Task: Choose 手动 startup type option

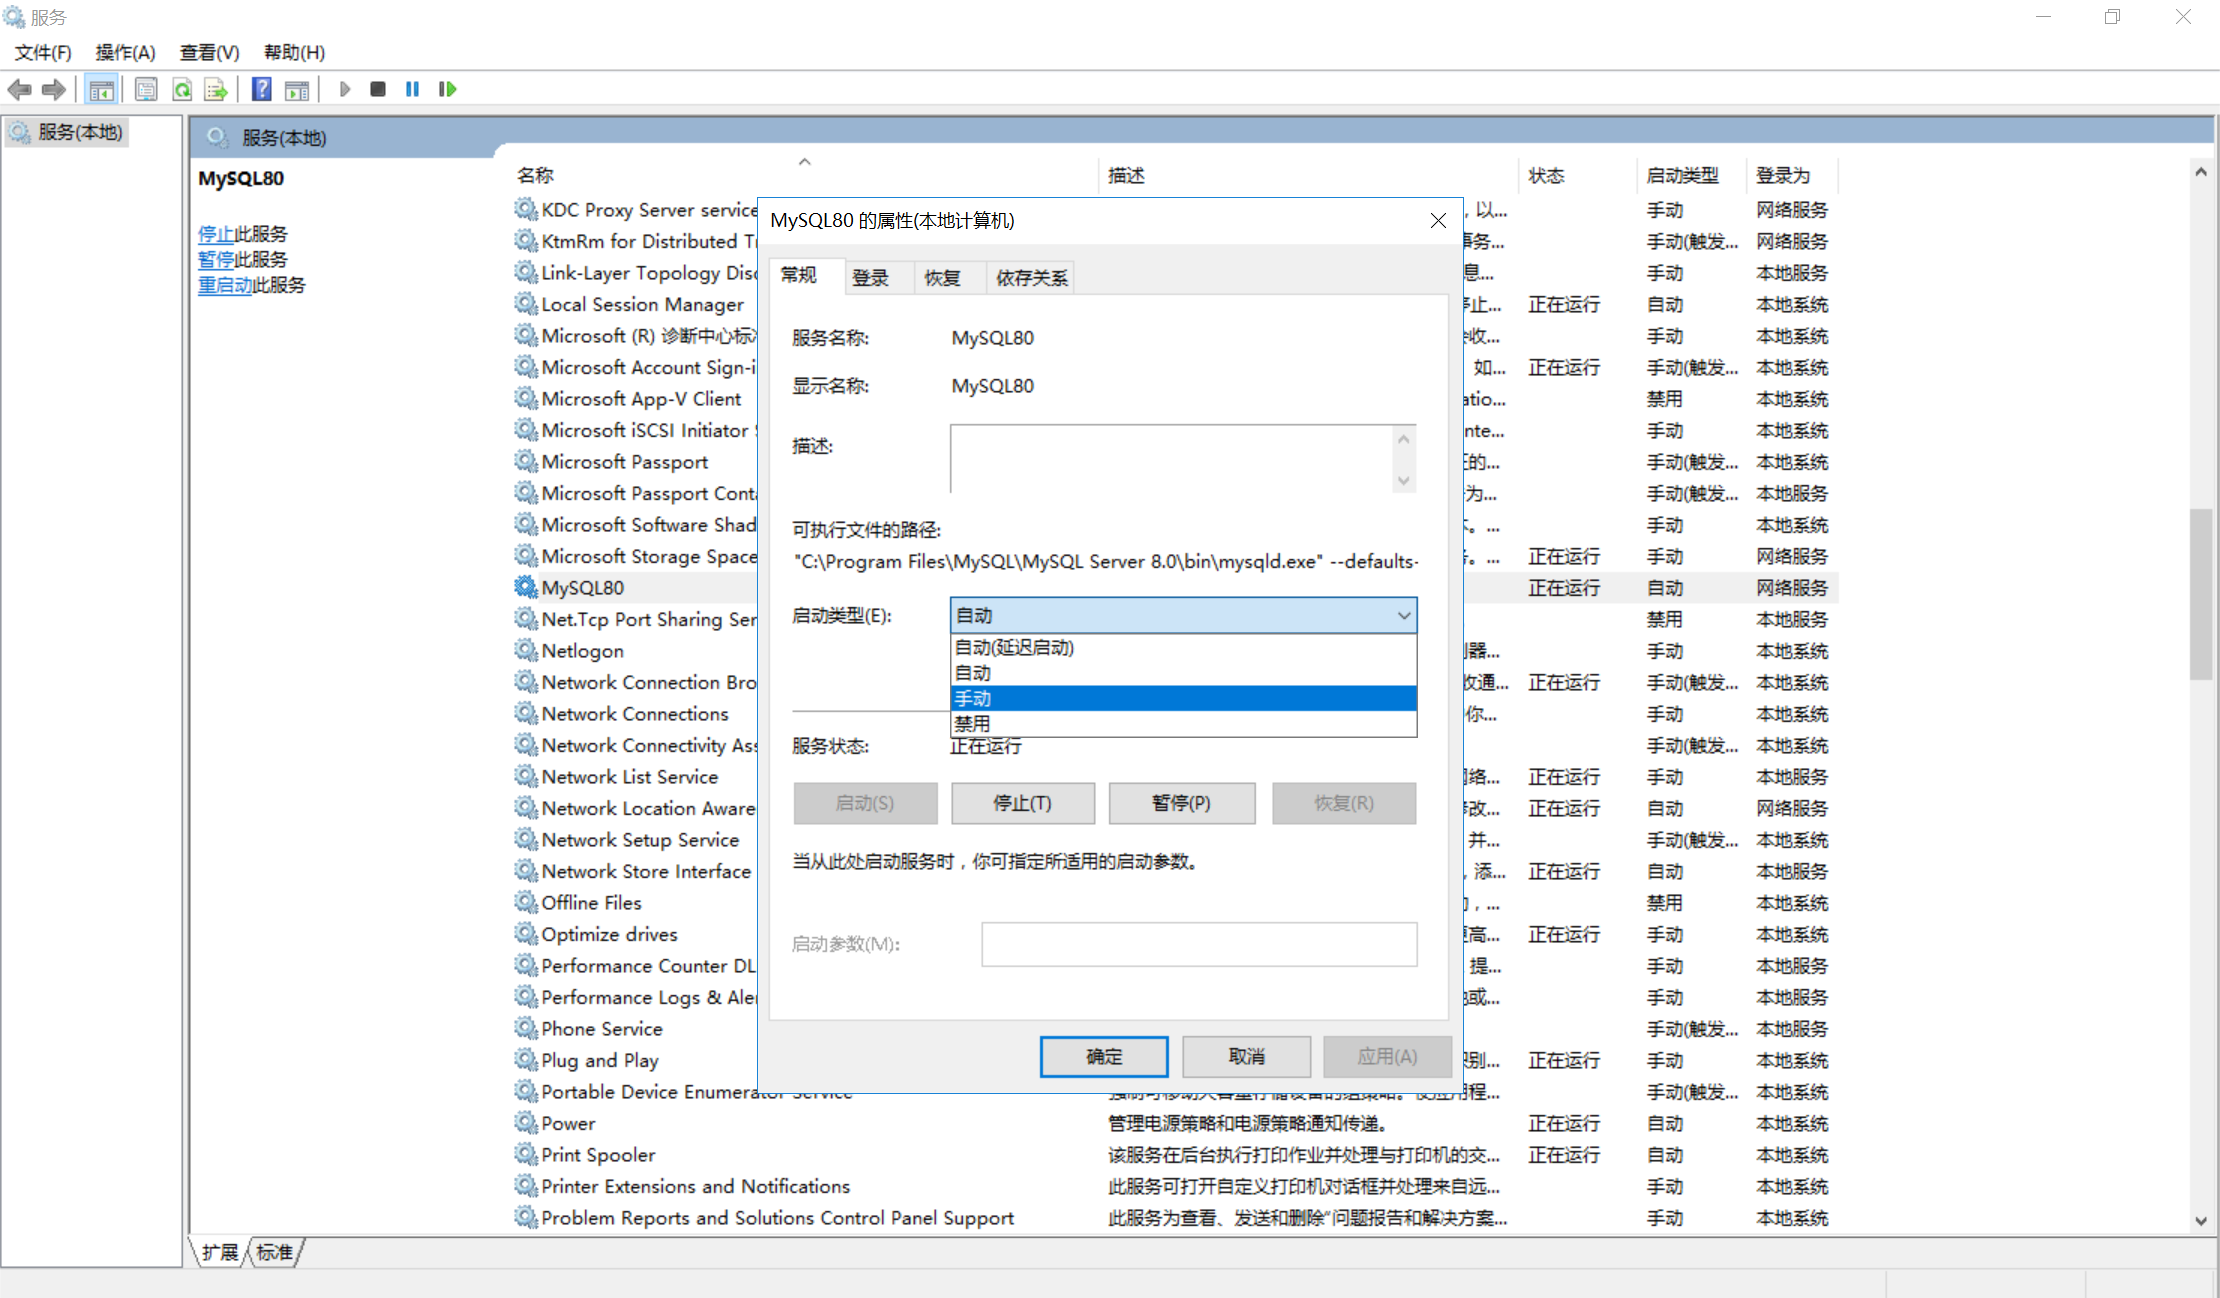Action: tap(1183, 698)
